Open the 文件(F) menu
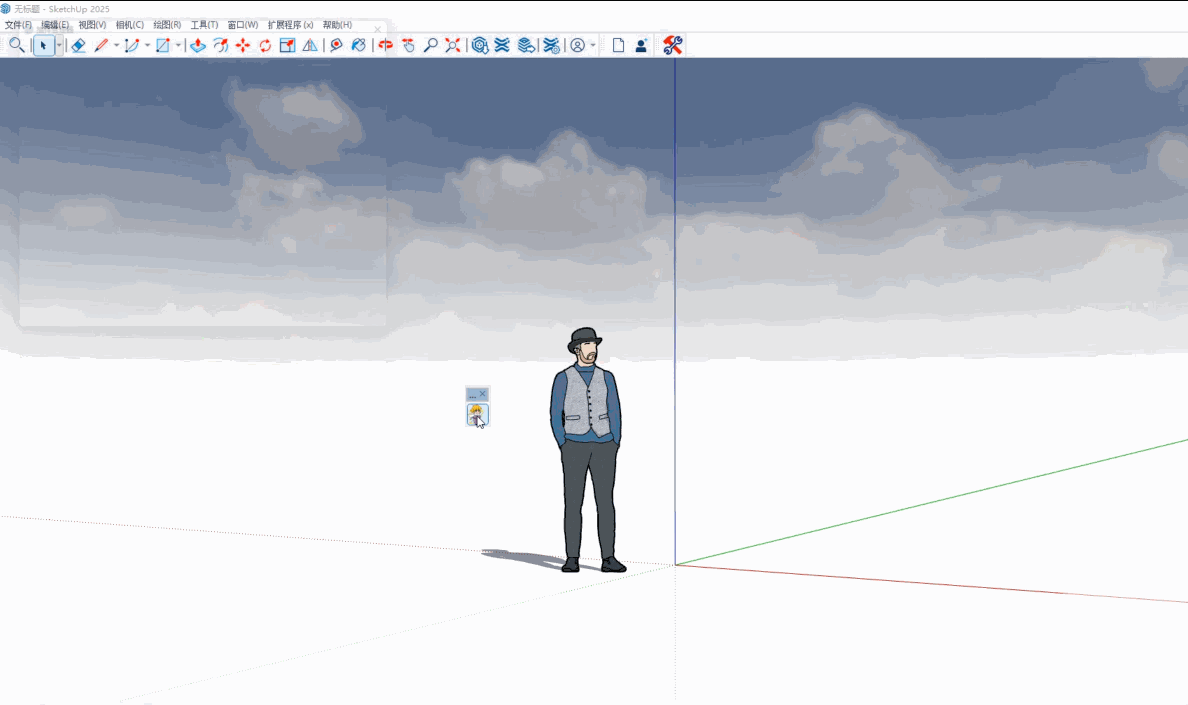Viewport: 1188px width, 705px height. pos(18,25)
